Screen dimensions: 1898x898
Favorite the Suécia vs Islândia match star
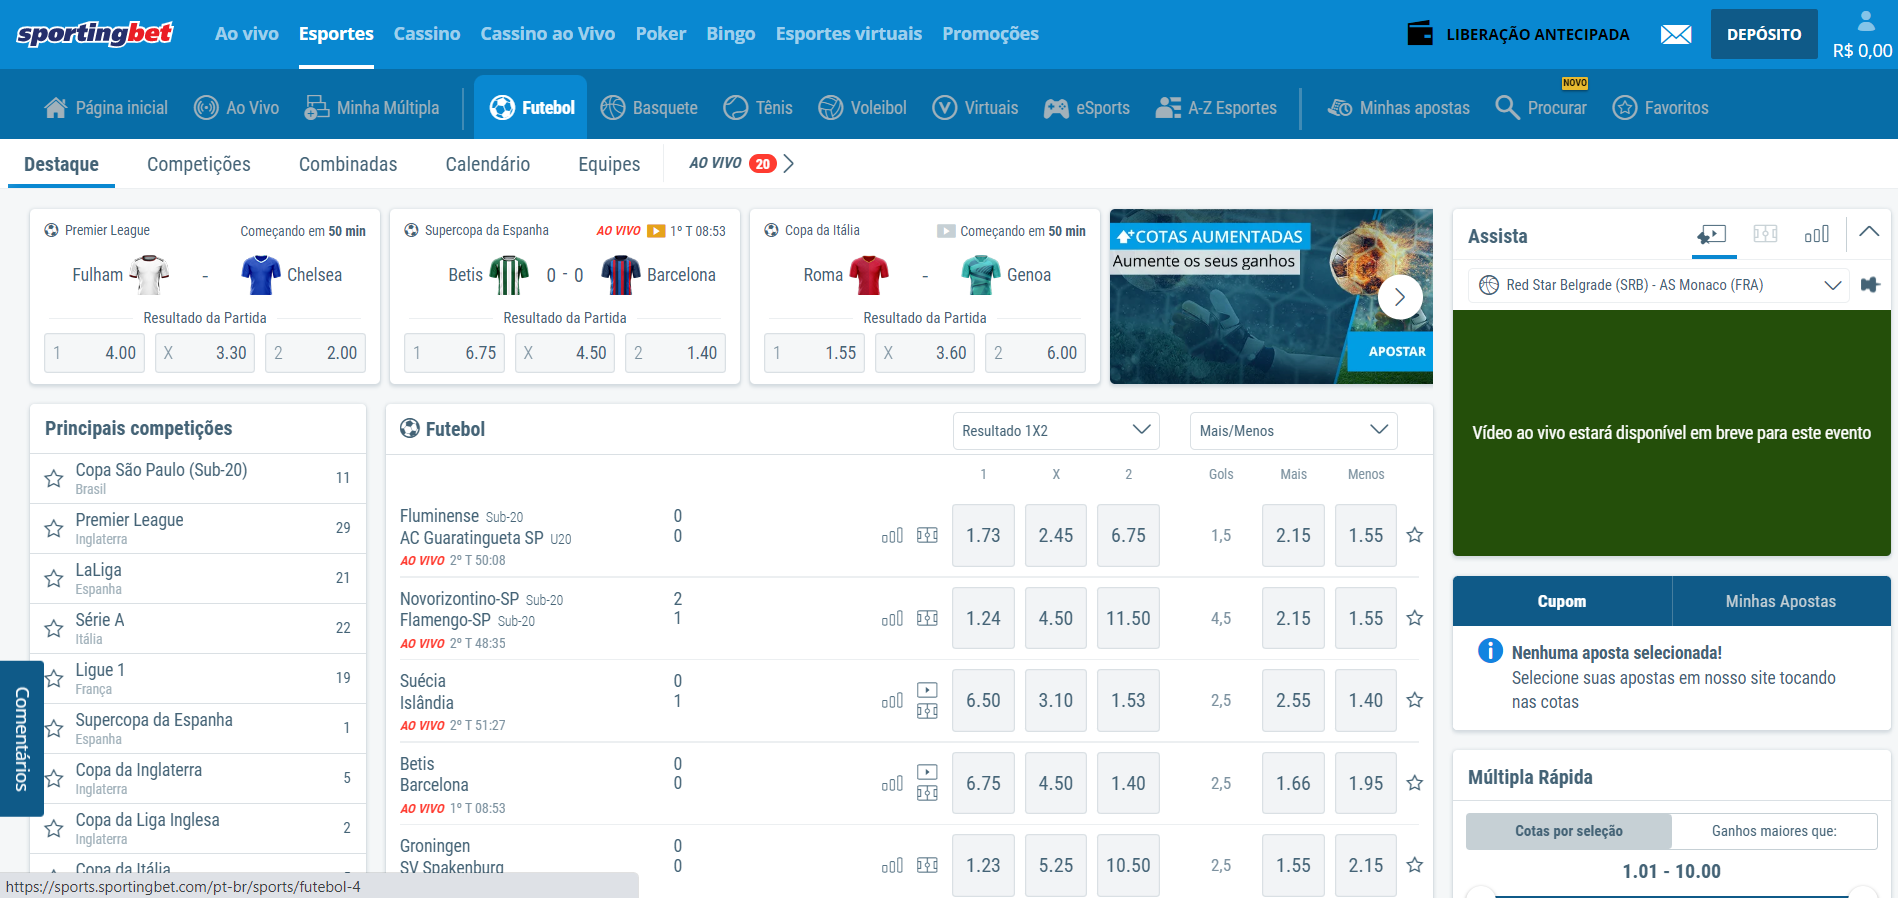pos(1415,701)
